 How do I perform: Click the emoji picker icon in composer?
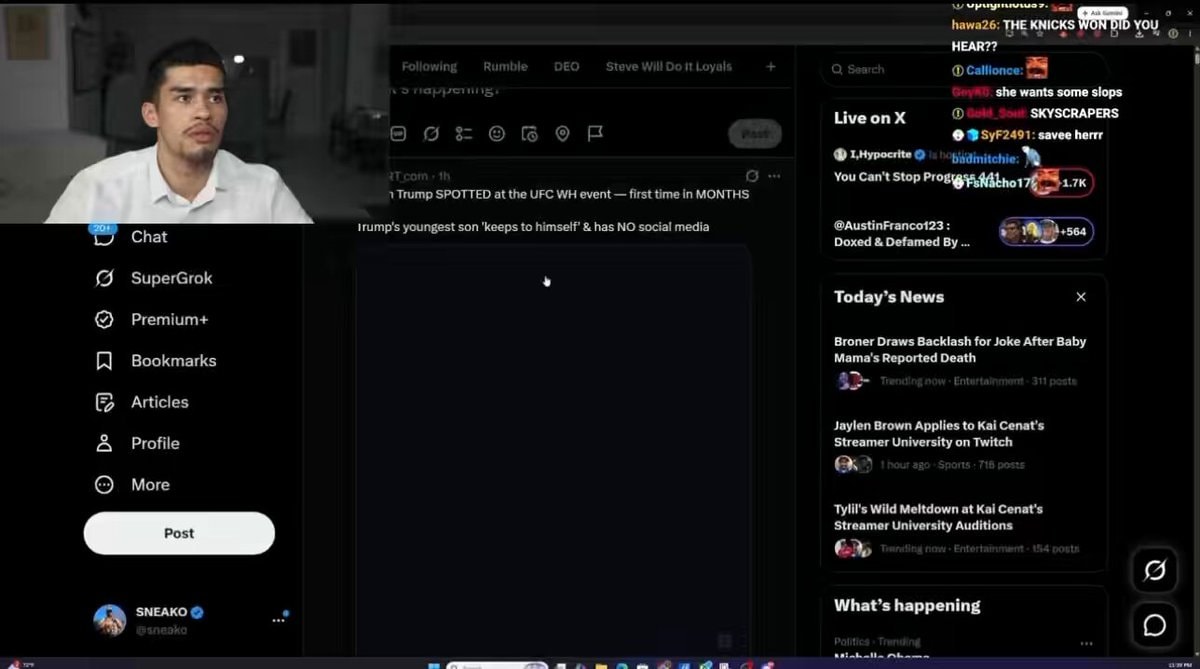coord(497,133)
